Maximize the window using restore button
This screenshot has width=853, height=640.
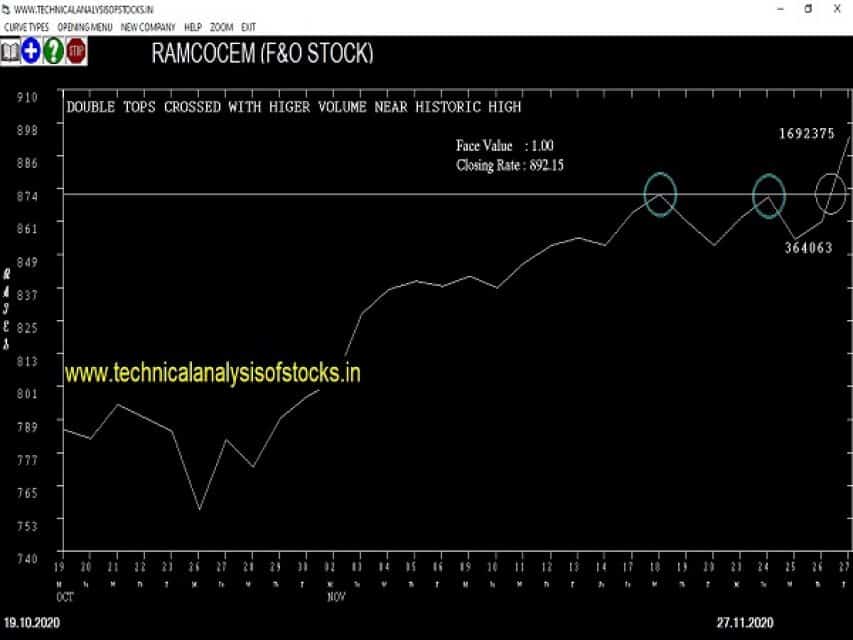(808, 9)
